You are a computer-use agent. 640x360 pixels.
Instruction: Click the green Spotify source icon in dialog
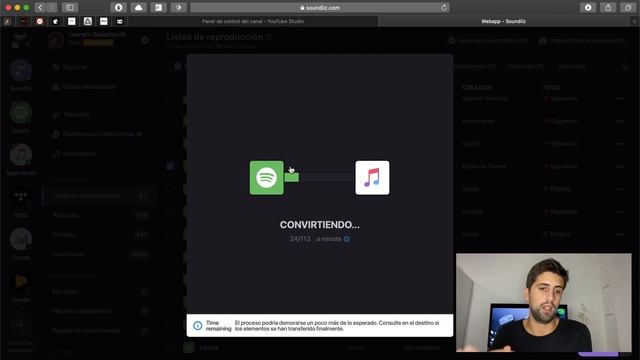tap(267, 178)
